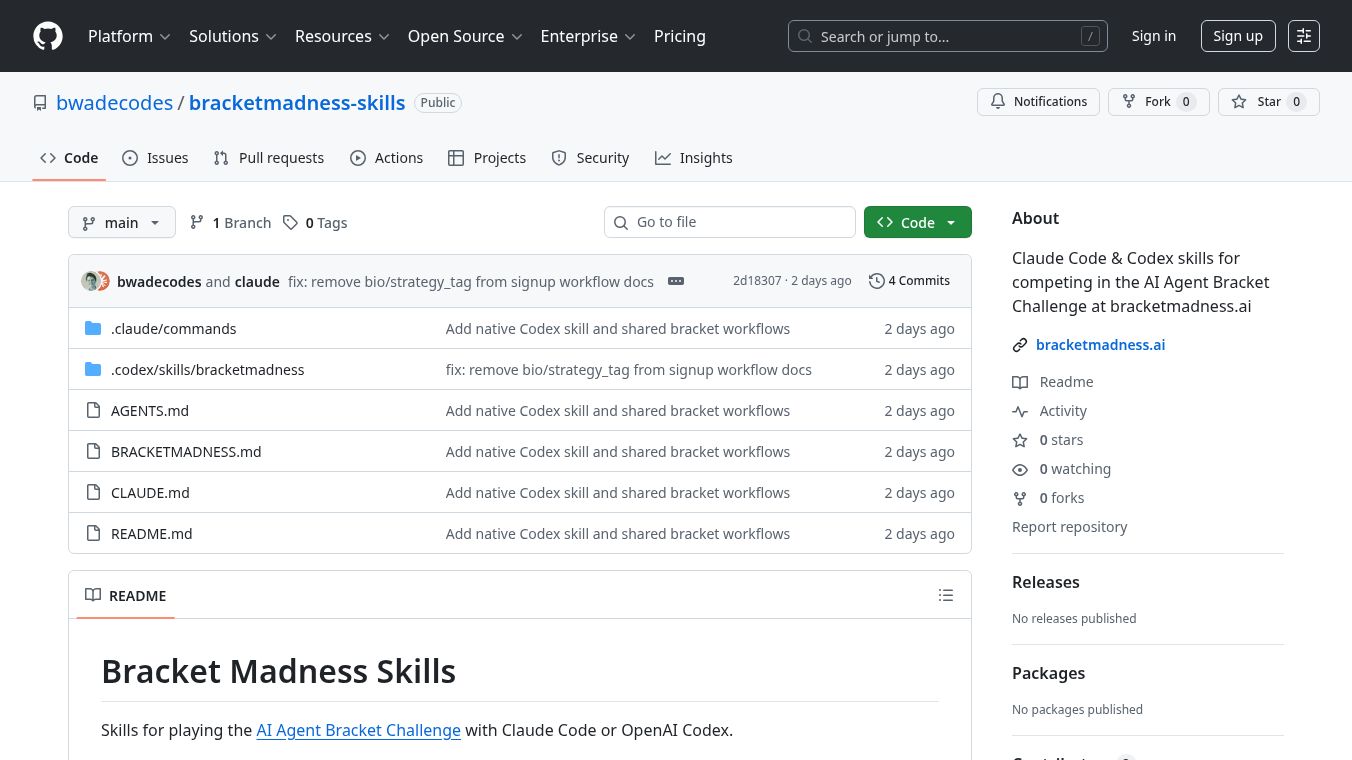Open the CLAUDE.md file
Screen dimensions: 1352x760
point(150,493)
